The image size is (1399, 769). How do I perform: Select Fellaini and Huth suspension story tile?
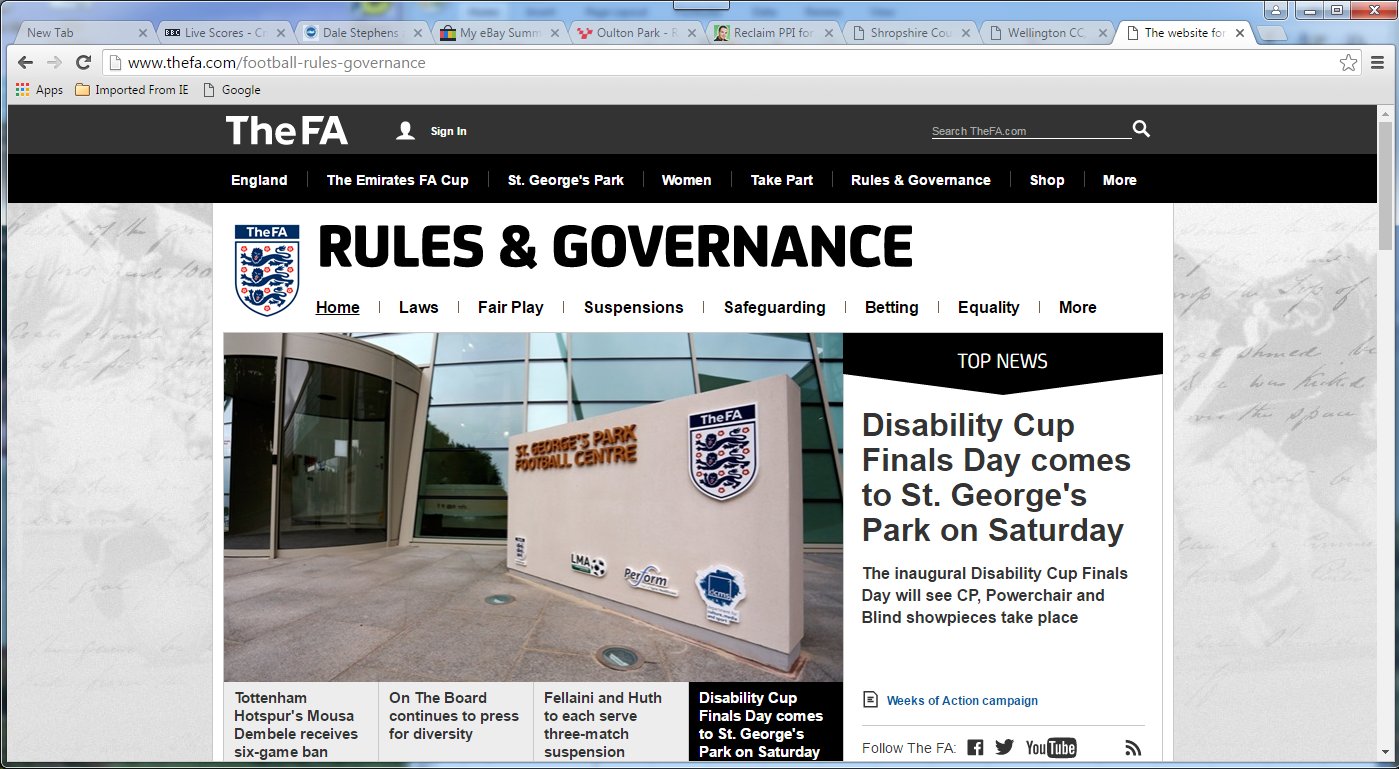pyautogui.click(x=611, y=722)
